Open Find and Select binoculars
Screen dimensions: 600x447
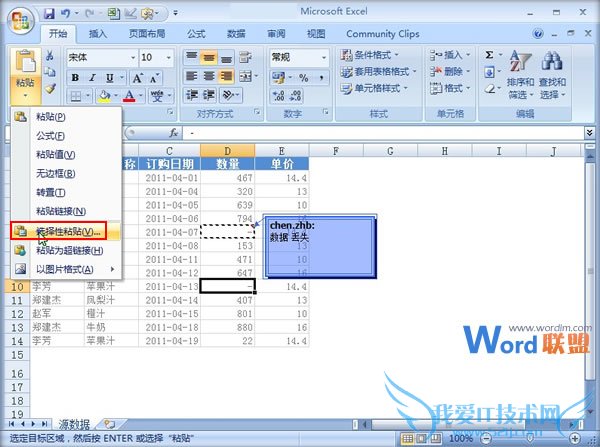552,75
